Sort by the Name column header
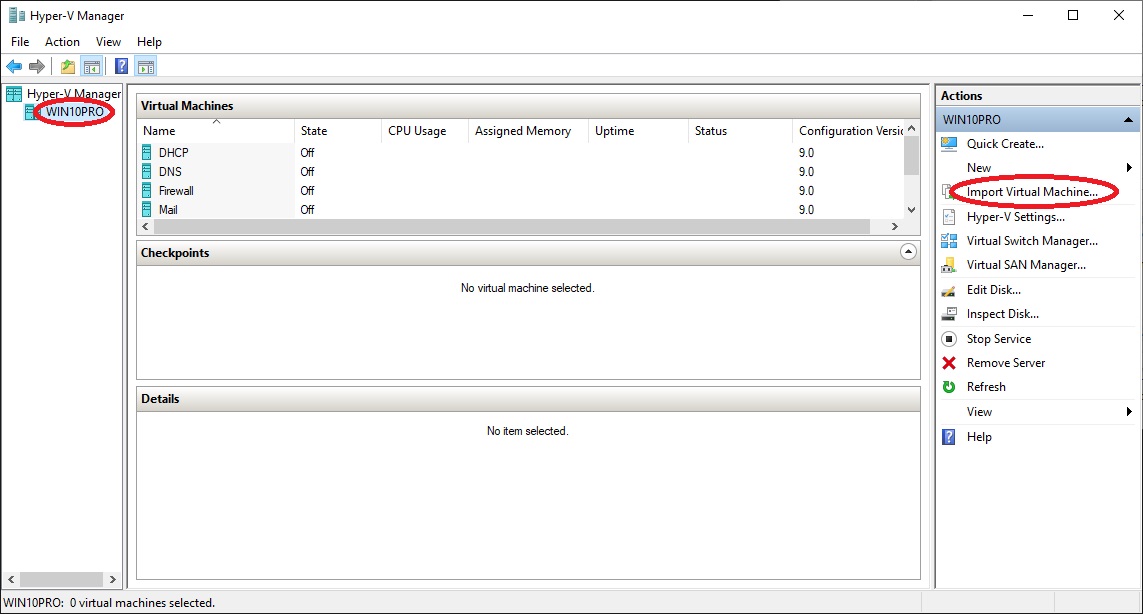Viewport: 1143px width, 614px height. tap(216, 131)
